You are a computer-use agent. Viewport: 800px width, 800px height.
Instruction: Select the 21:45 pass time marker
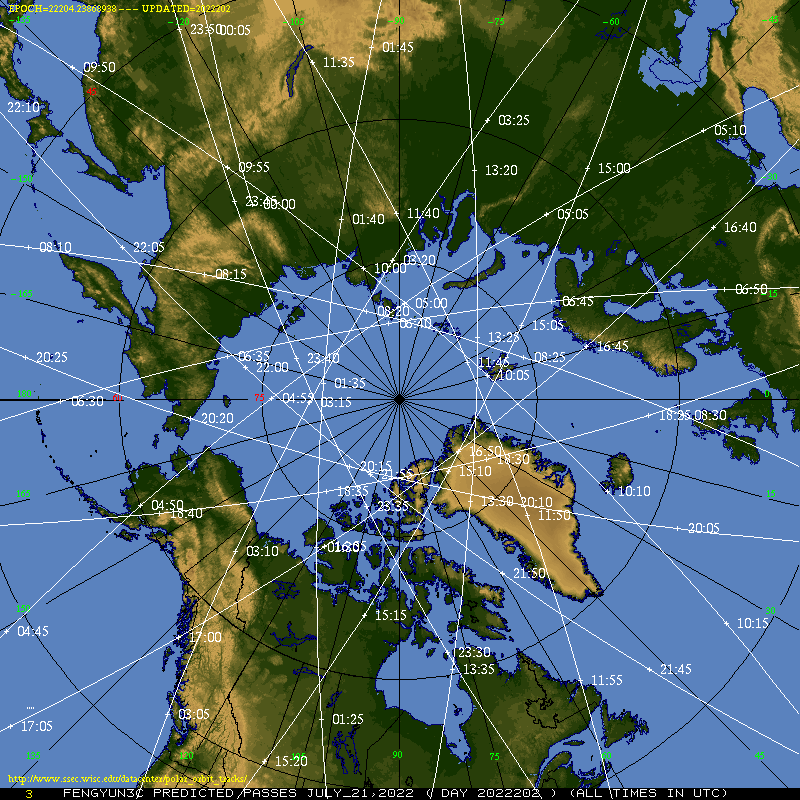pyautogui.click(x=675, y=669)
